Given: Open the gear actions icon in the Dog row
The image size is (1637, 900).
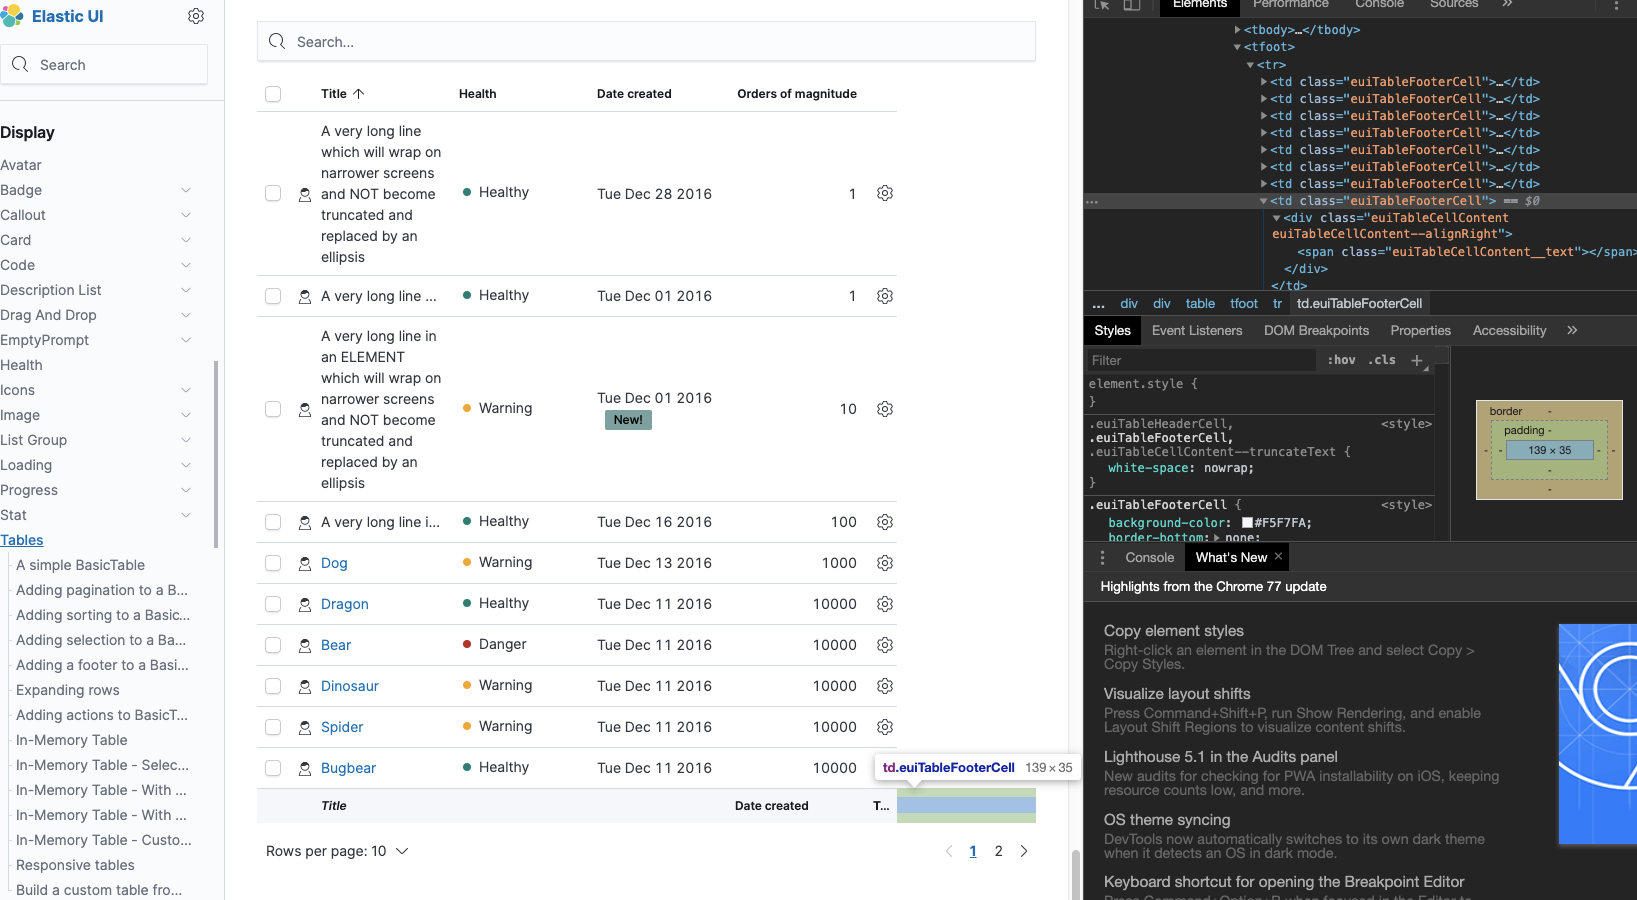Looking at the screenshot, I should coord(884,563).
